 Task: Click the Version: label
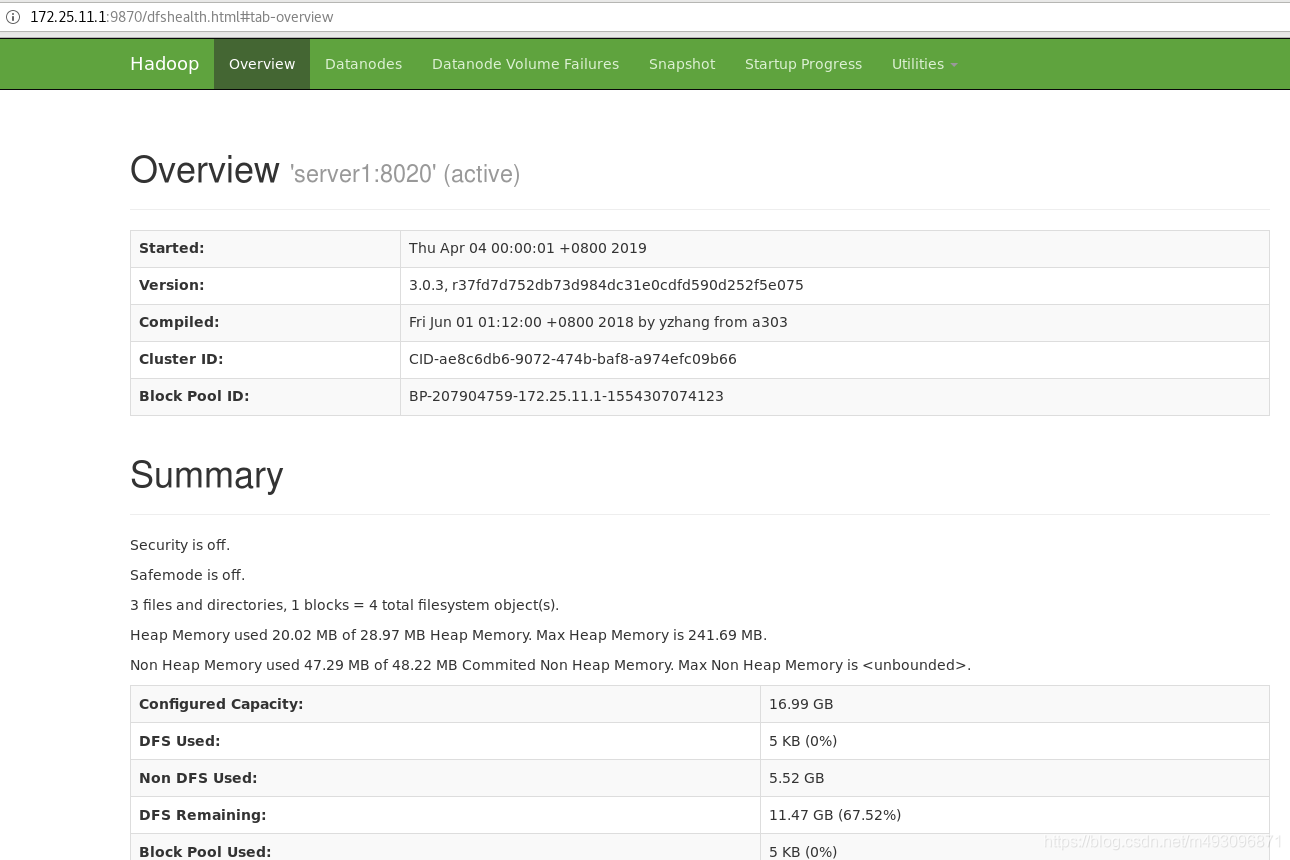click(x=171, y=285)
